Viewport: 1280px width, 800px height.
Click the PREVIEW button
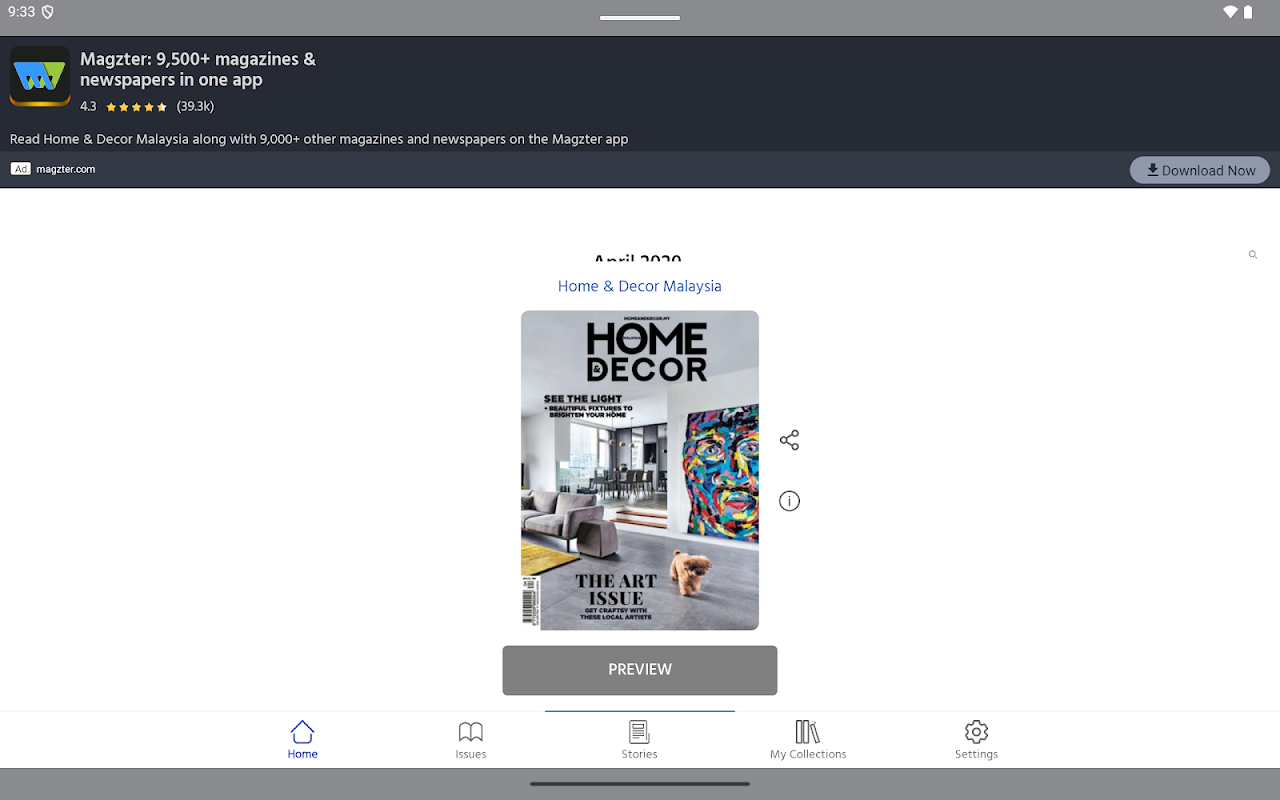tap(640, 670)
